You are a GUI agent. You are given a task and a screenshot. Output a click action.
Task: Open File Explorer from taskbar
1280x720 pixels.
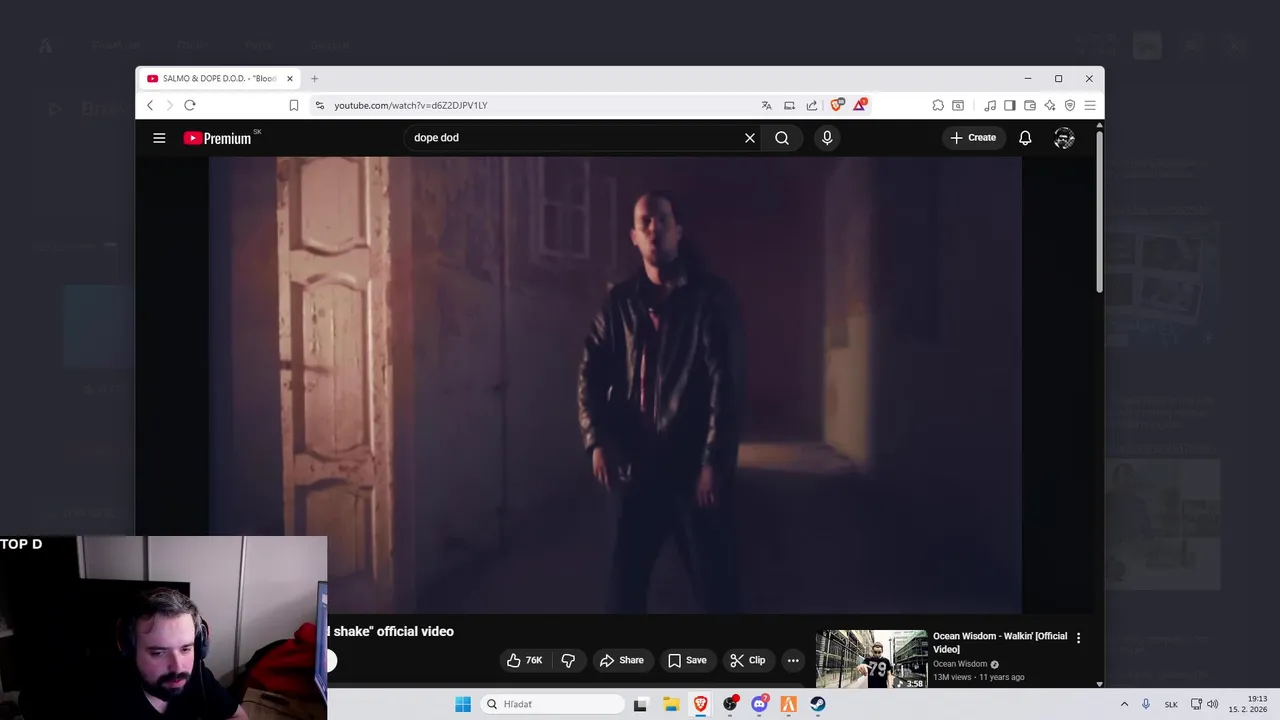671,704
